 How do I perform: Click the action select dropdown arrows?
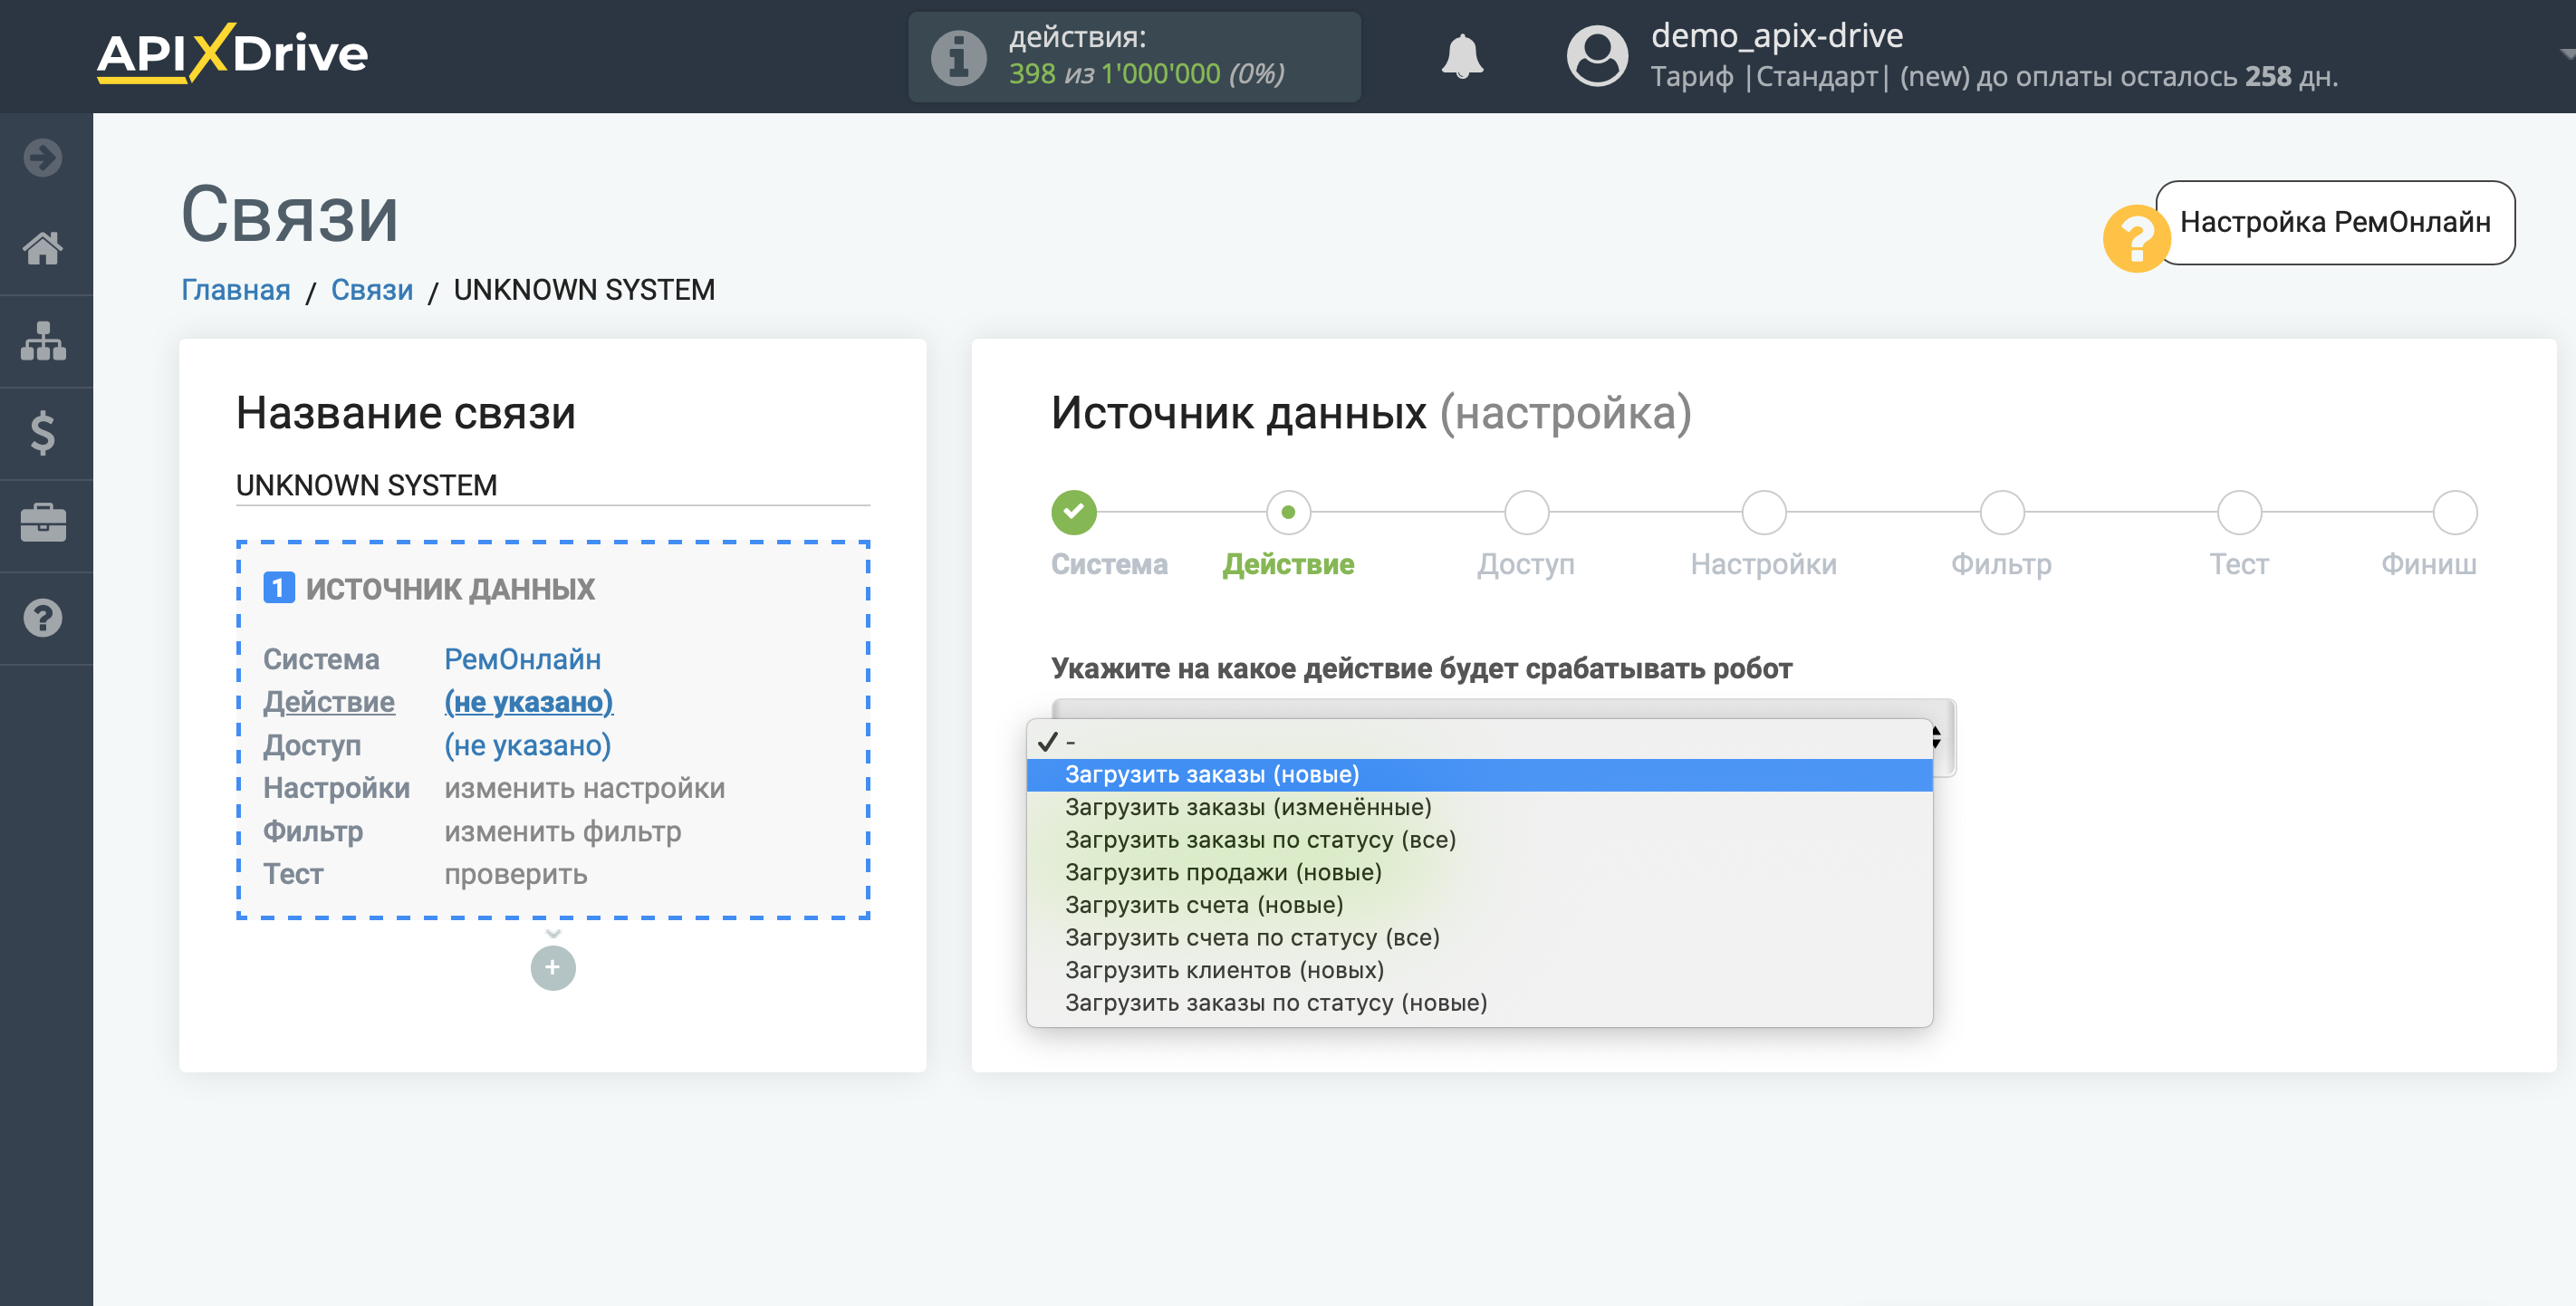(x=1937, y=738)
